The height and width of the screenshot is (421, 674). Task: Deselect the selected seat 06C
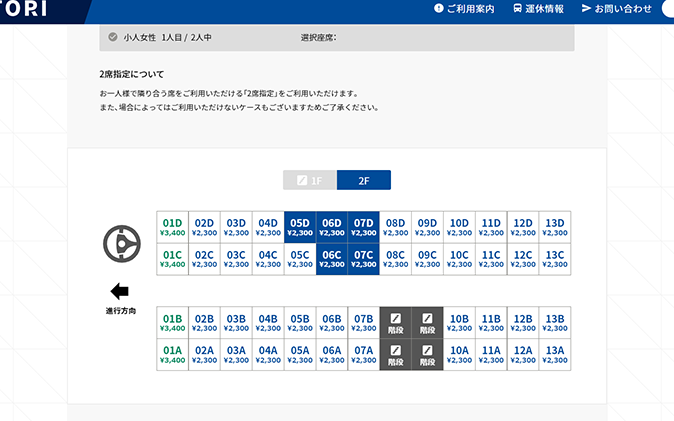(x=332, y=259)
